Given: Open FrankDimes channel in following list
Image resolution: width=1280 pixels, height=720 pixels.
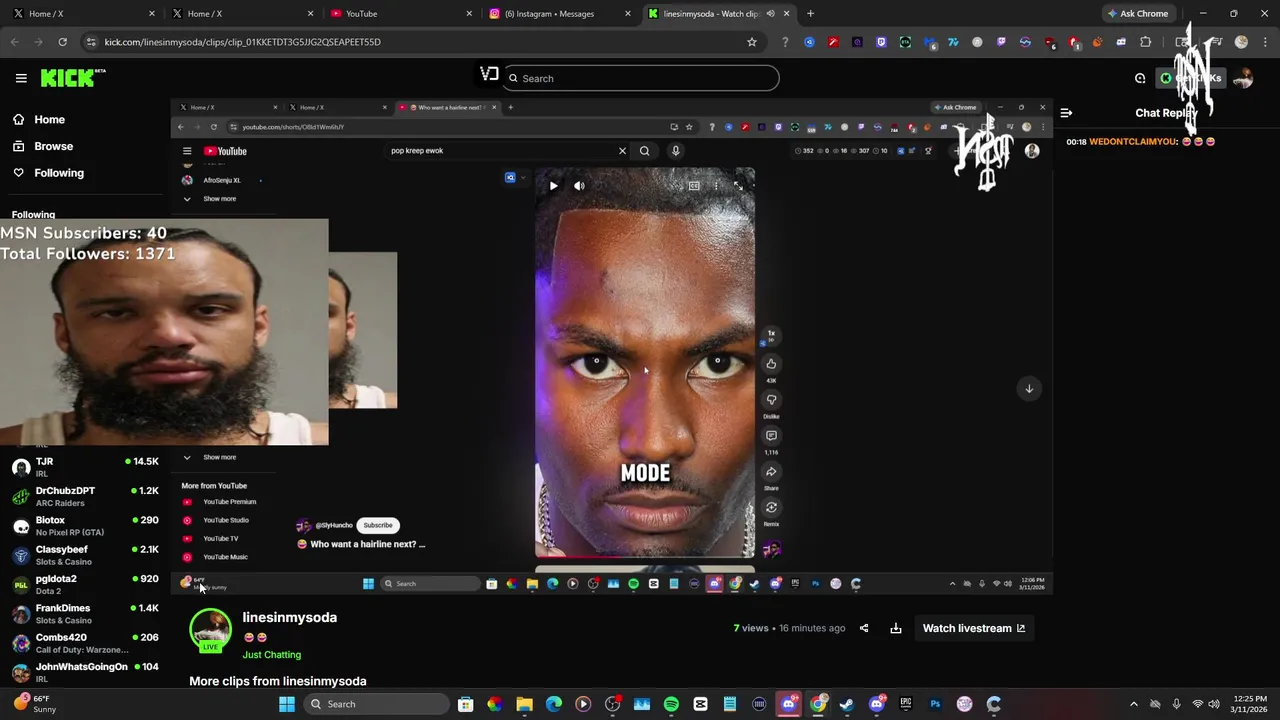Looking at the screenshot, I should pyautogui.click(x=85, y=613).
